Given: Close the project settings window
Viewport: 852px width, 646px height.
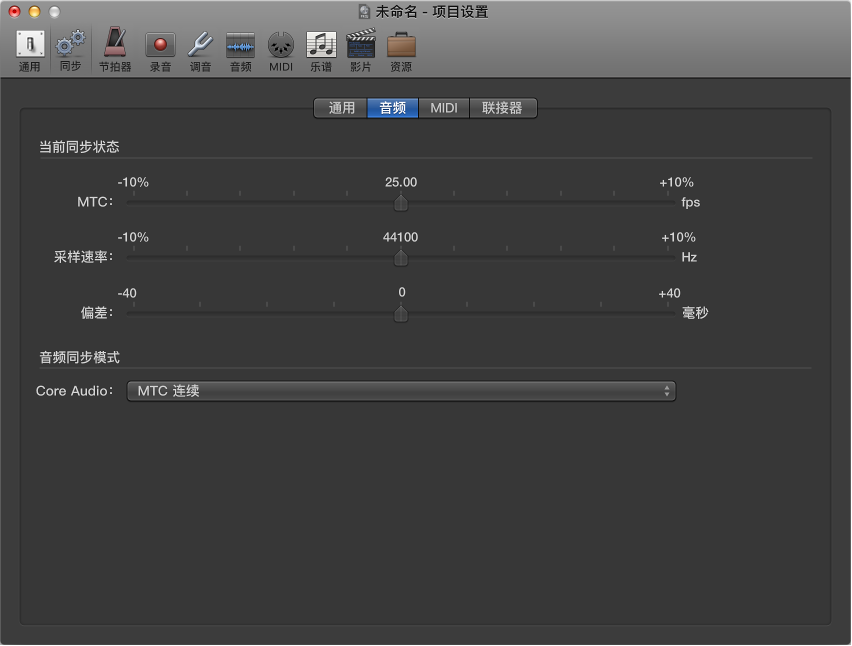Looking at the screenshot, I should pos(15,11).
